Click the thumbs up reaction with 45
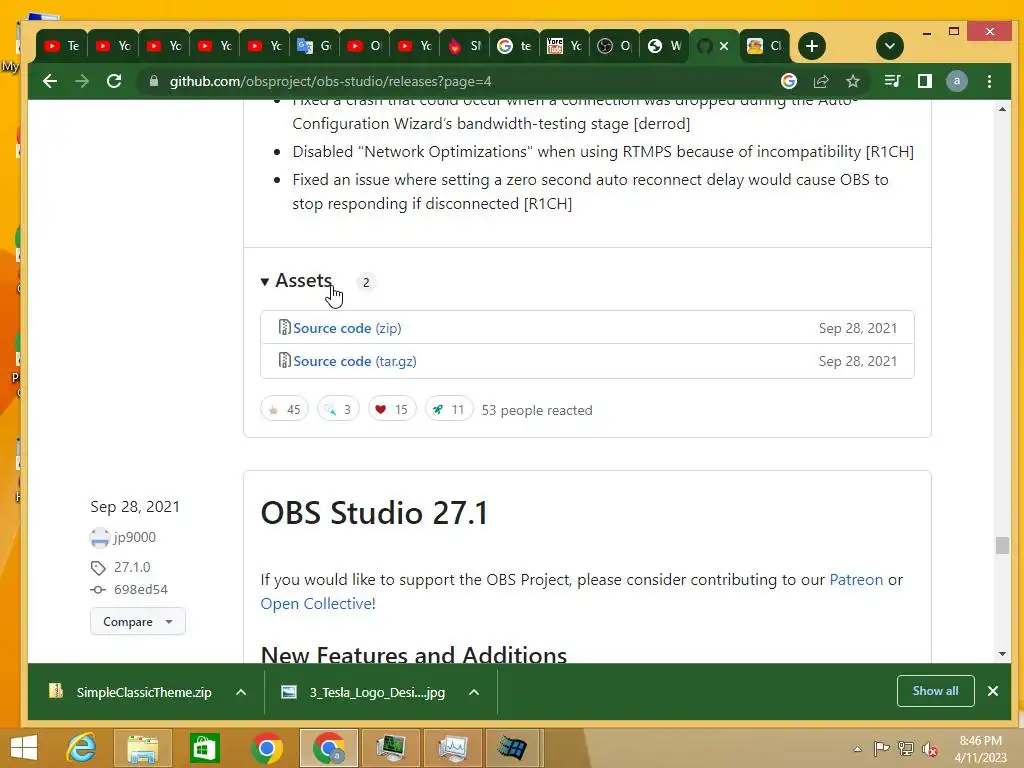This screenshot has height=768, width=1024. click(x=284, y=409)
